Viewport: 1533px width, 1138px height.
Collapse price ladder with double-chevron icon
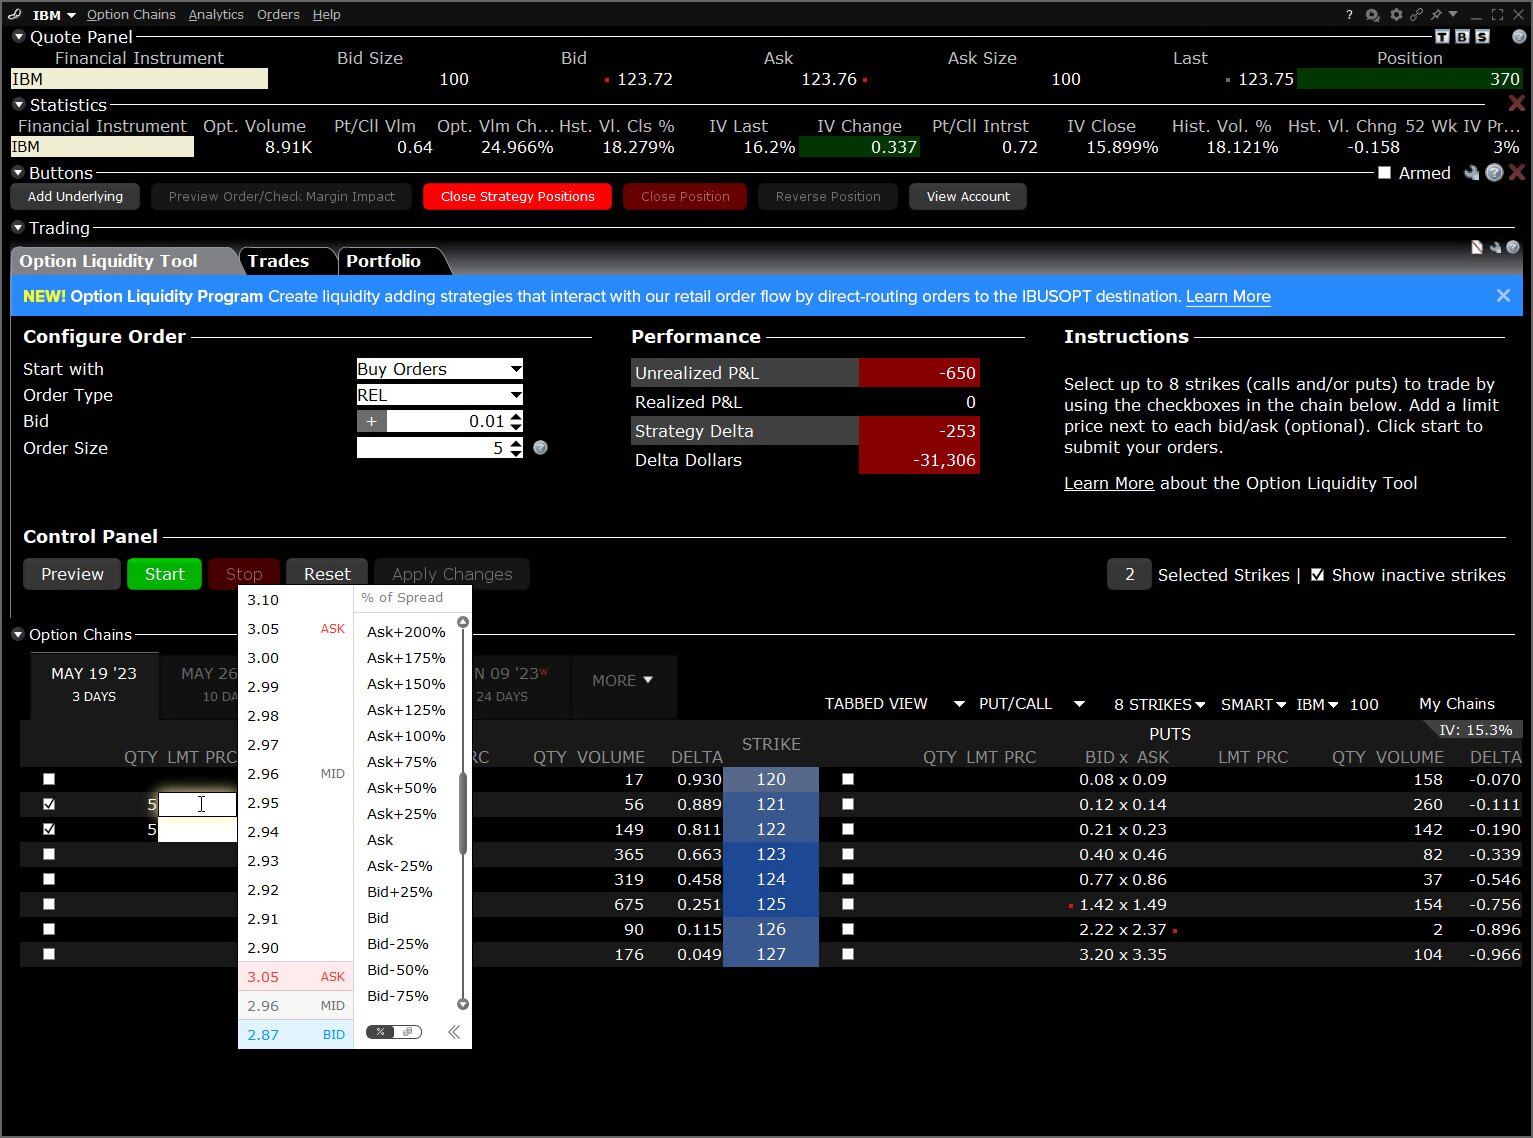point(454,1032)
